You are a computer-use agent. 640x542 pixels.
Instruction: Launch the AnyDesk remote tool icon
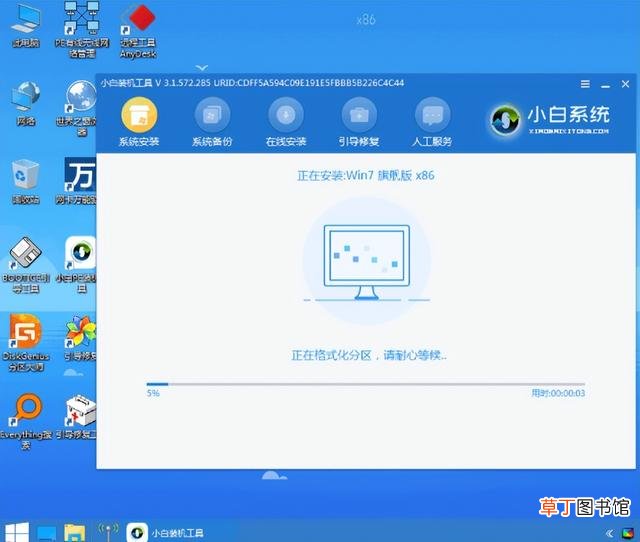138,31
